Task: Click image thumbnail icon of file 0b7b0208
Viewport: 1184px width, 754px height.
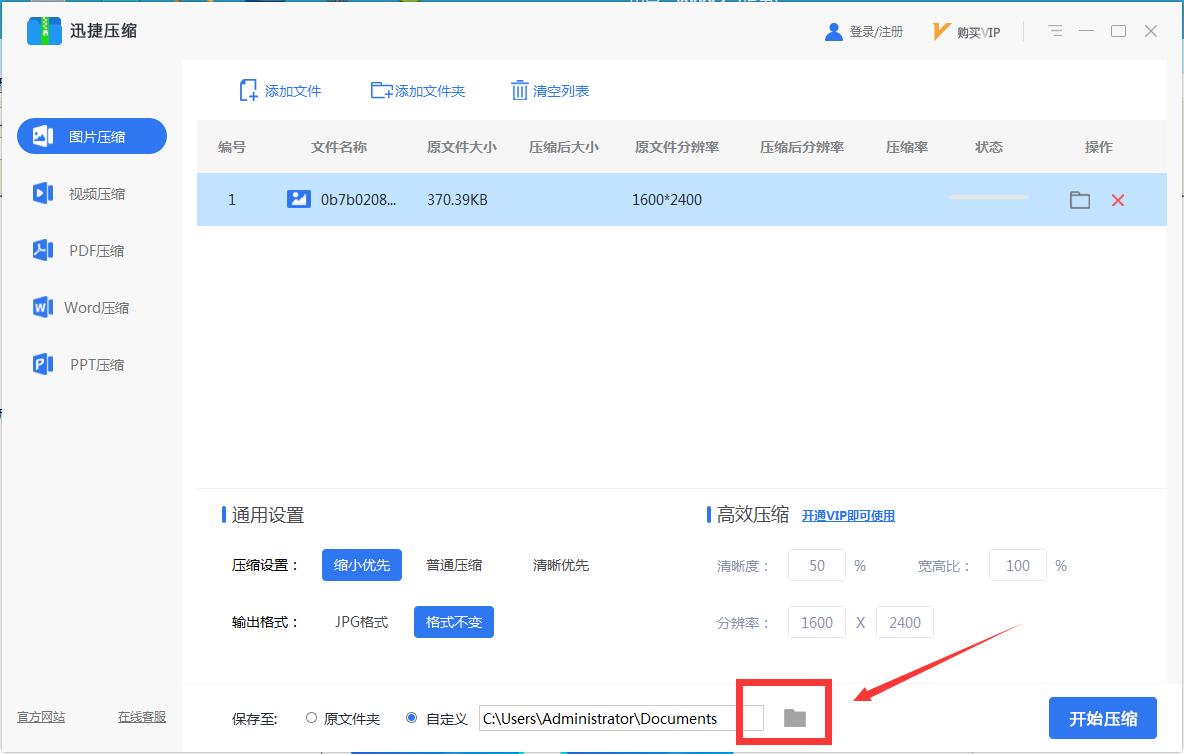Action: [299, 199]
